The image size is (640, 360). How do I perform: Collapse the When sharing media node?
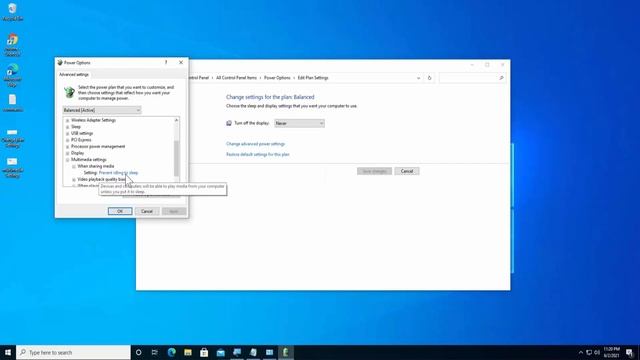pos(74,167)
